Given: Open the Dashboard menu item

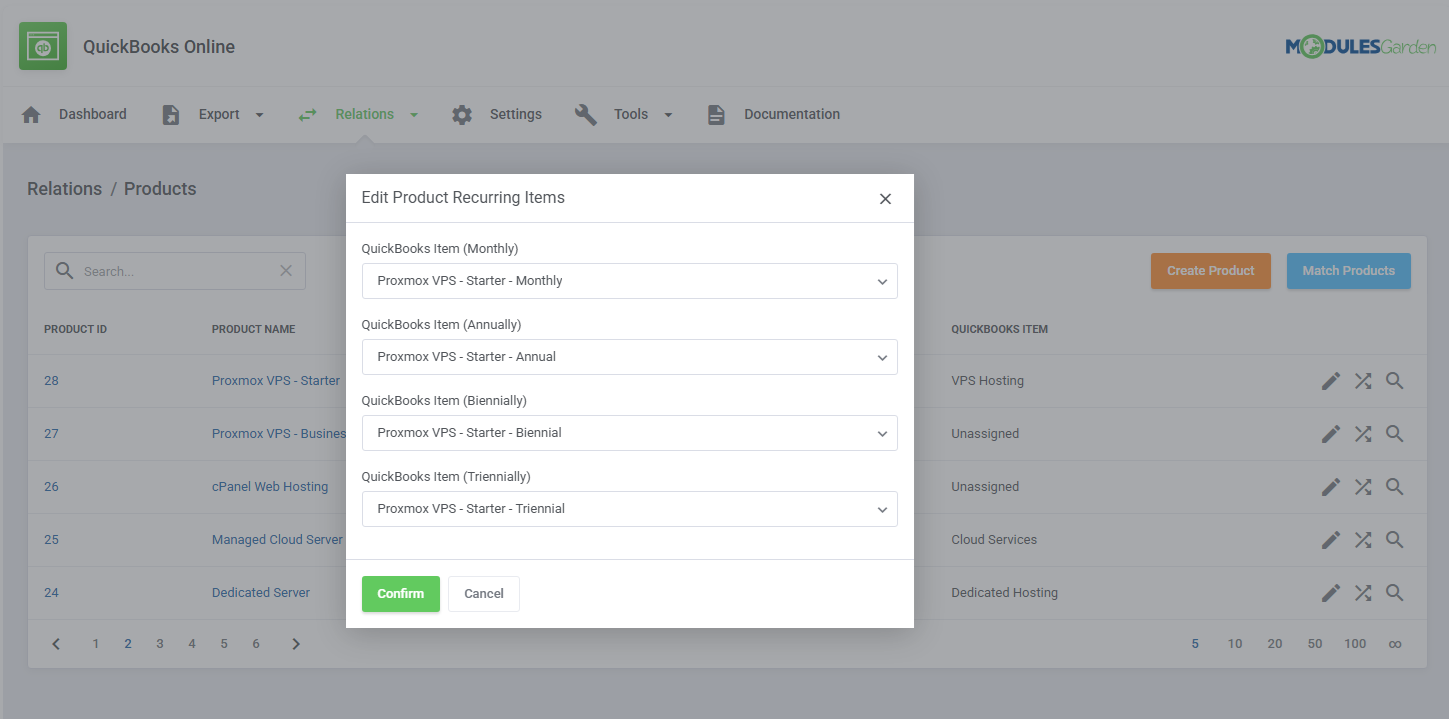Looking at the screenshot, I should 92,114.
